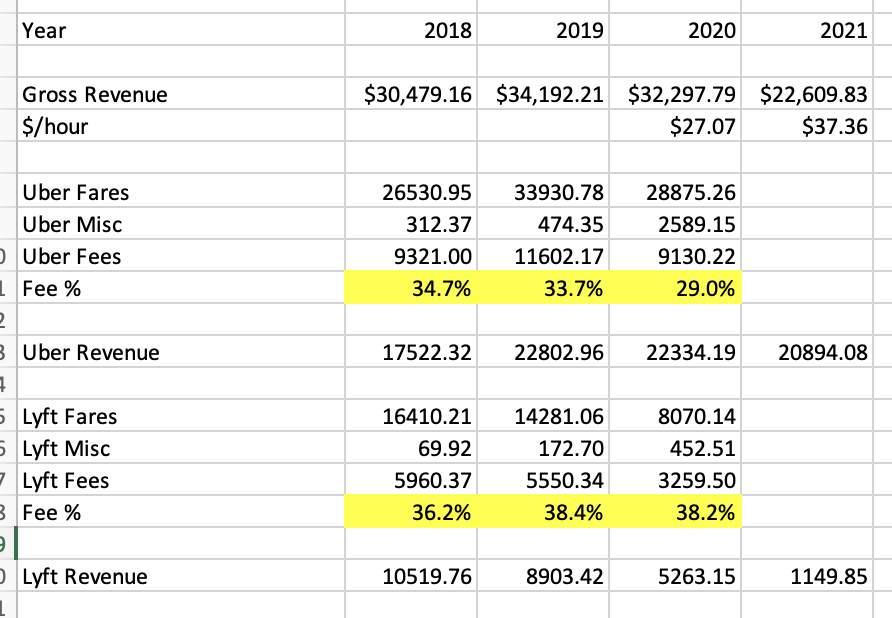Select Uber Revenue value 22334.19
Image resolution: width=892 pixels, height=618 pixels.
[x=675, y=352]
